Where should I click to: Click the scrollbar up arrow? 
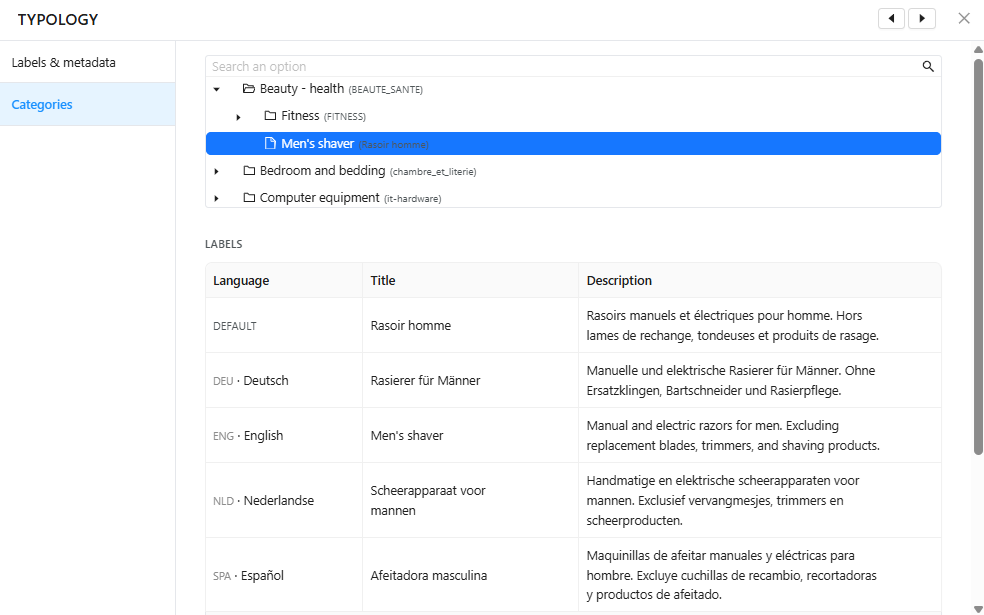978,50
